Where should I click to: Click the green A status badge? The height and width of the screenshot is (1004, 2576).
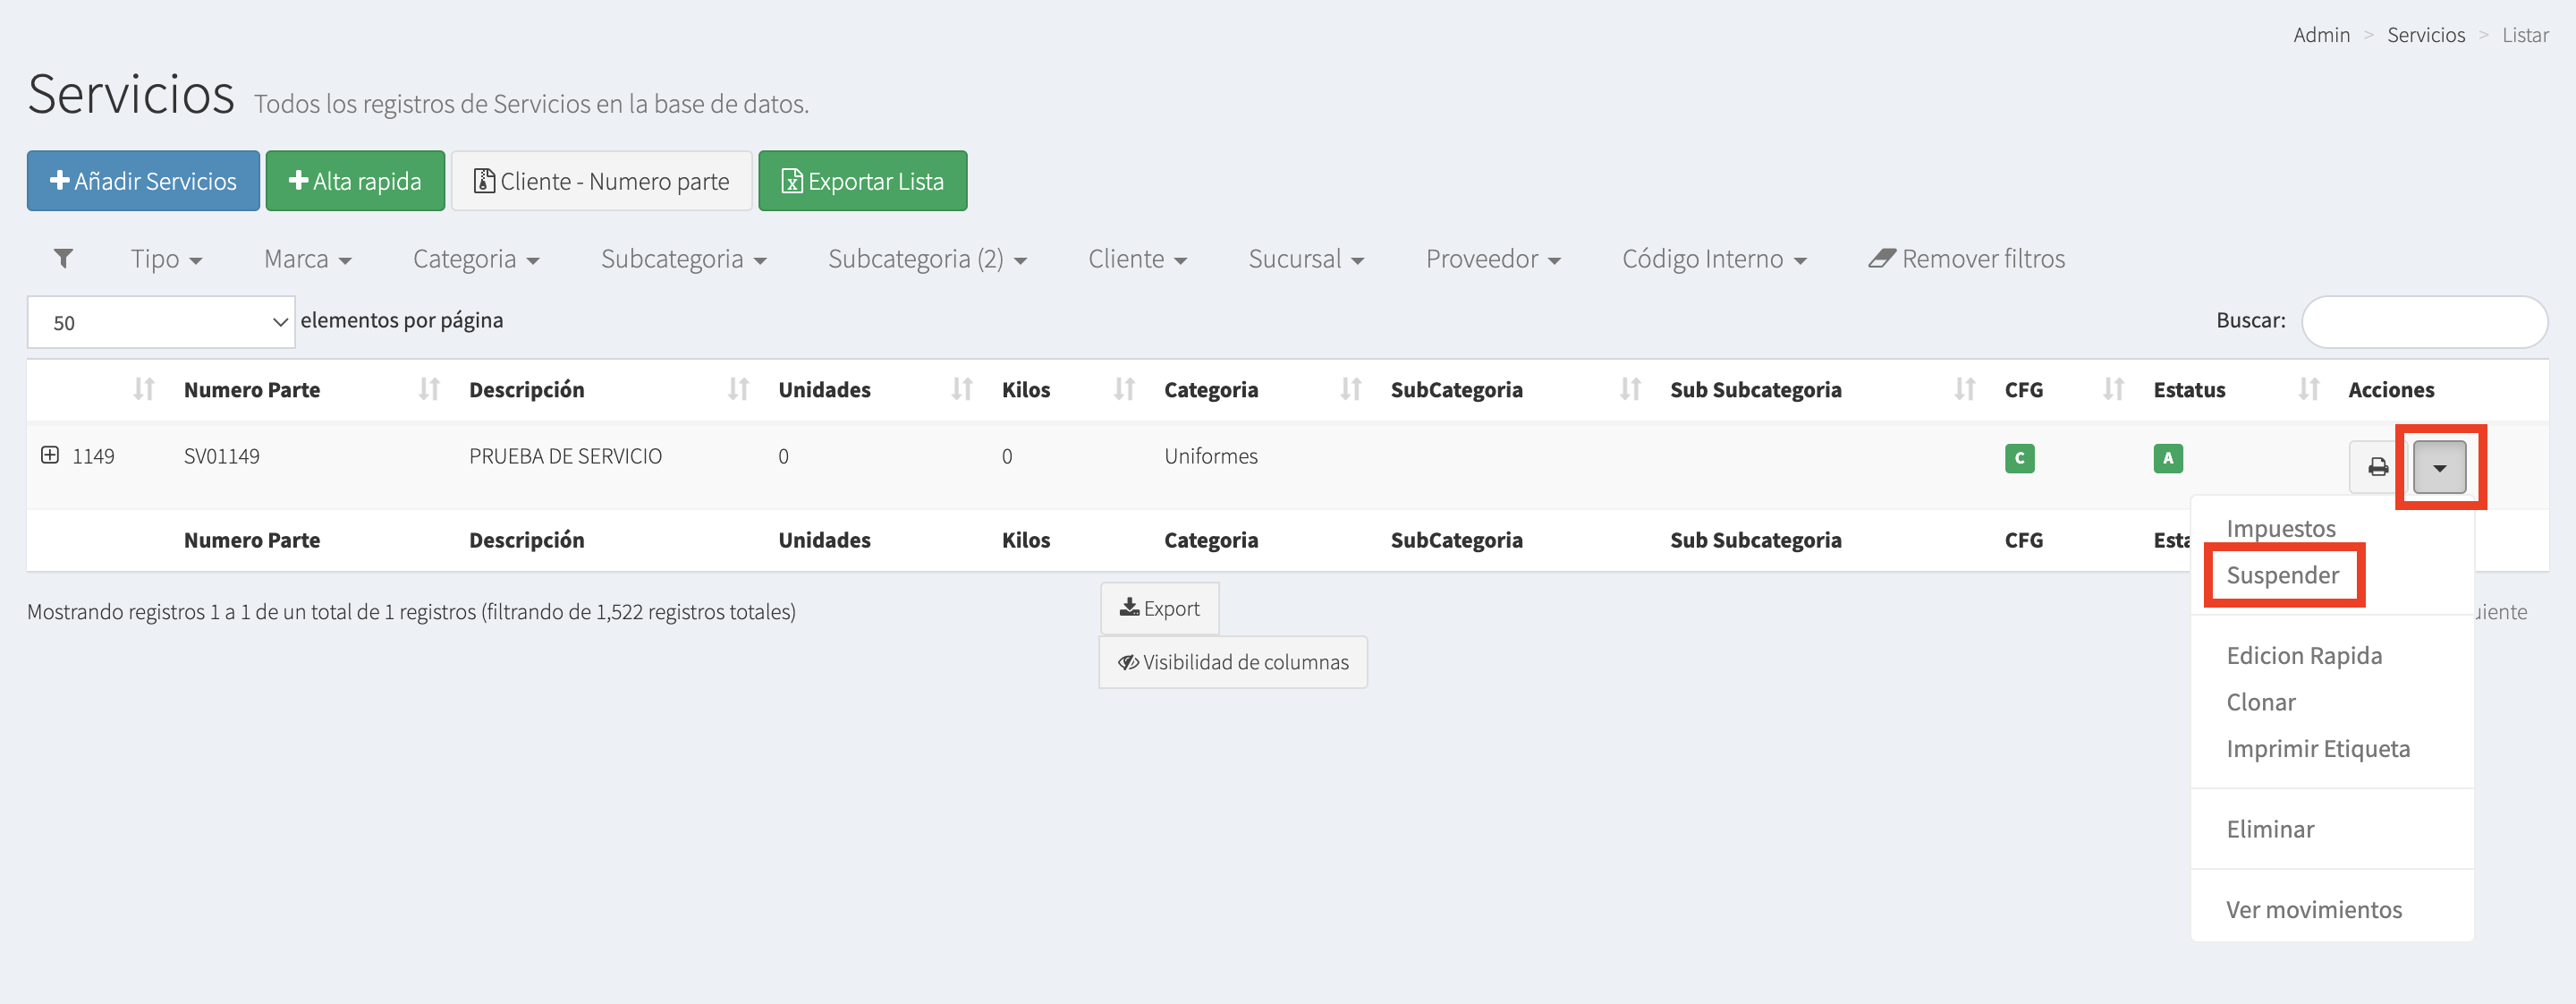pyautogui.click(x=2167, y=458)
